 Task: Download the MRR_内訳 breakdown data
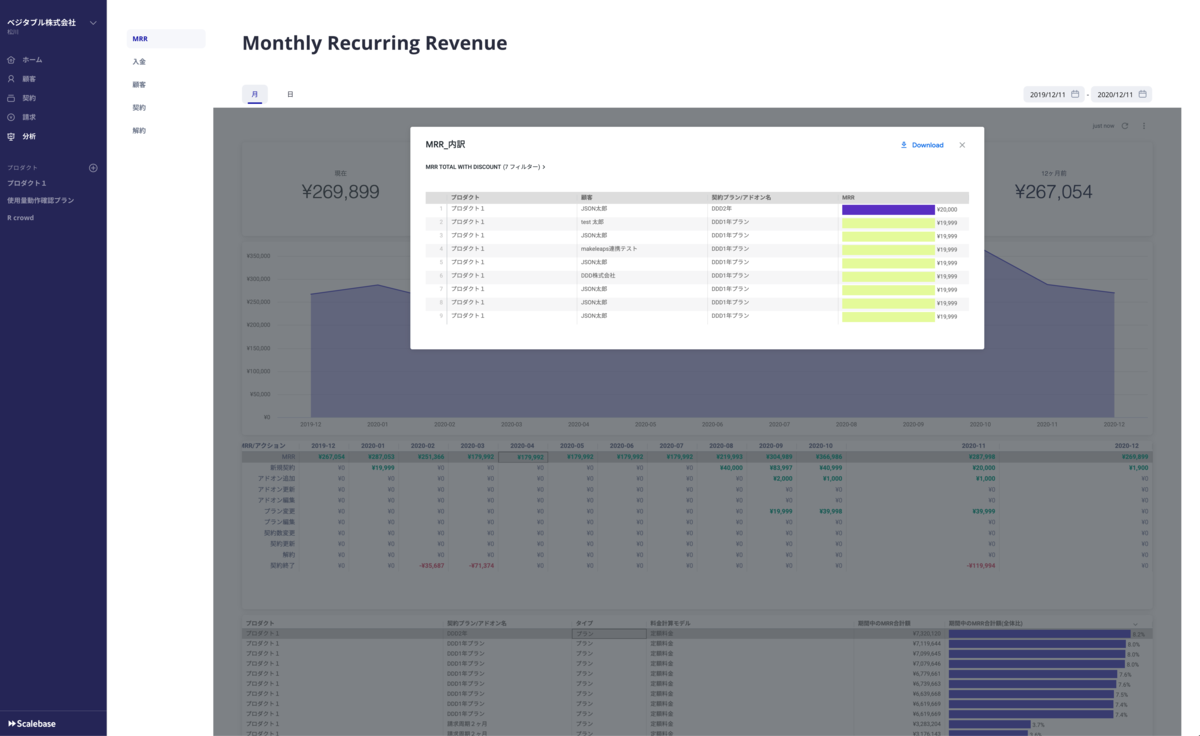pos(922,145)
